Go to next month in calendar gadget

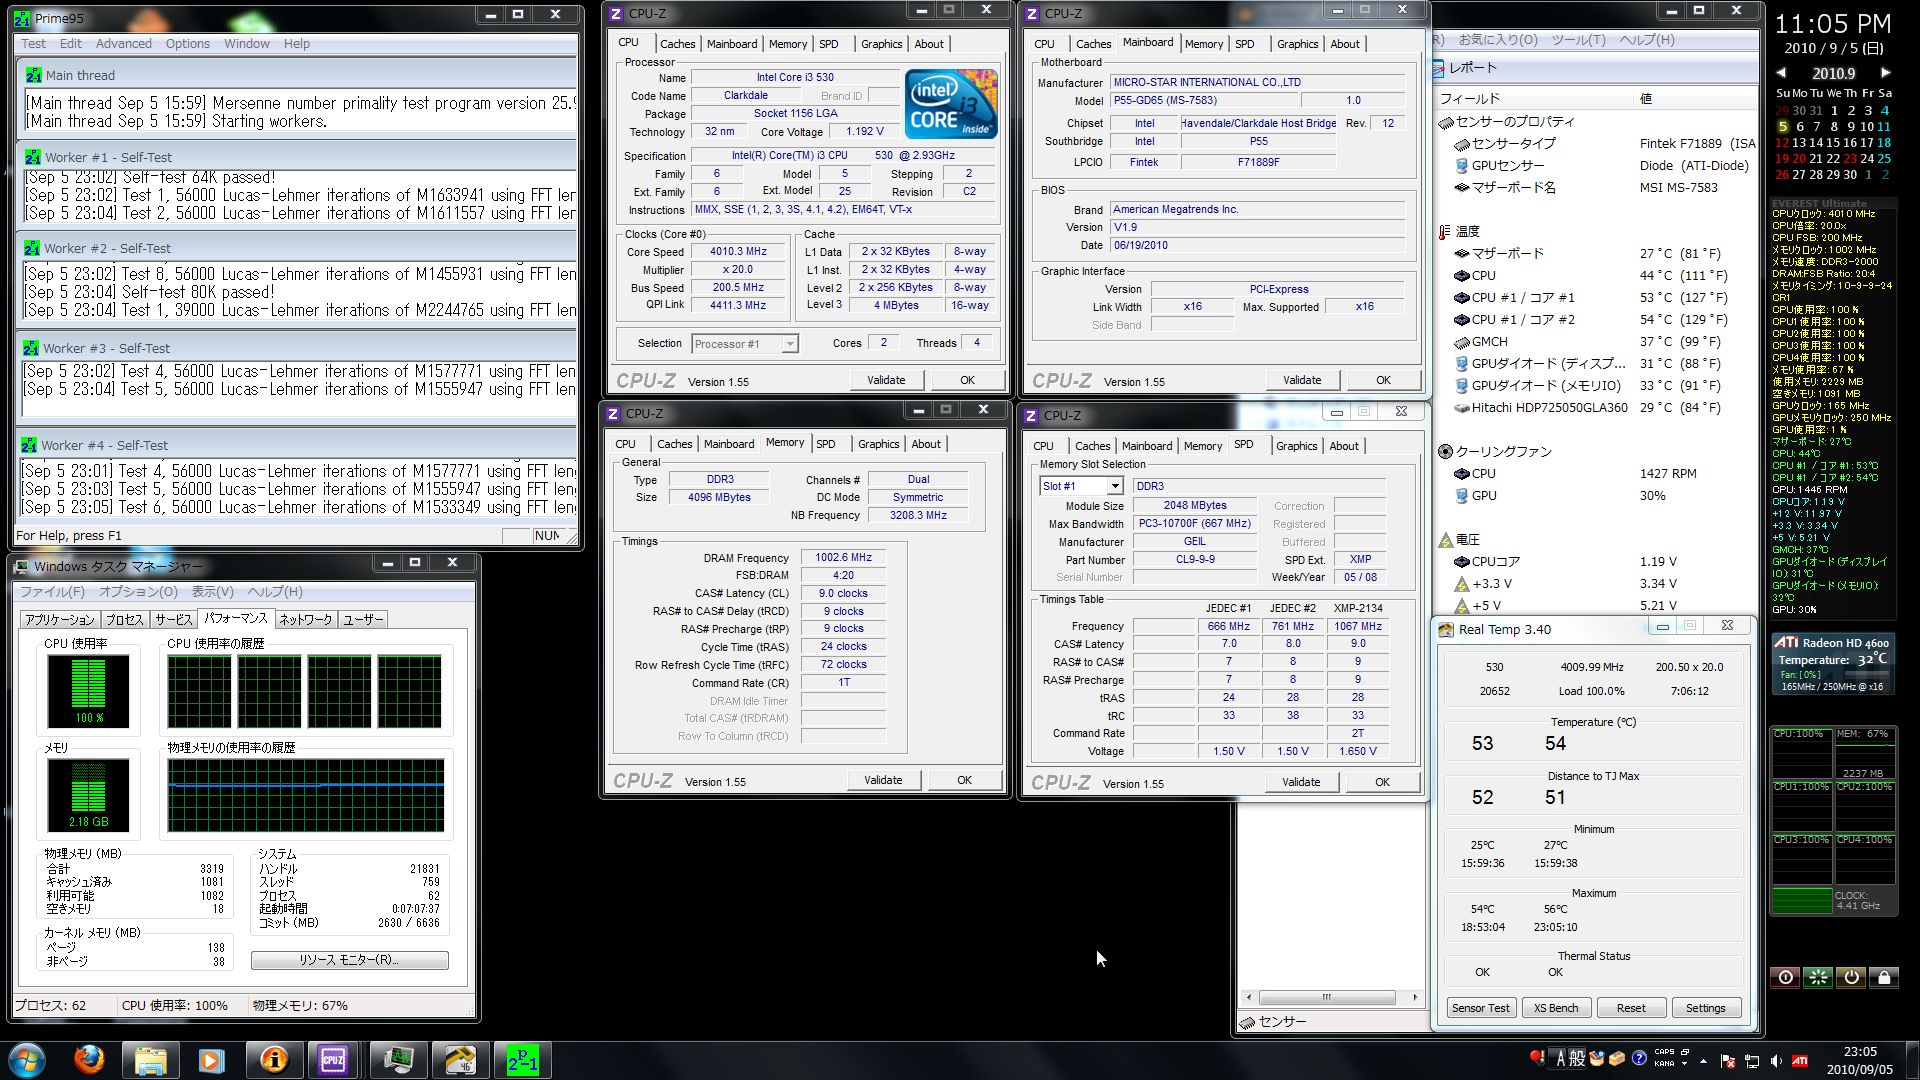click(1885, 73)
